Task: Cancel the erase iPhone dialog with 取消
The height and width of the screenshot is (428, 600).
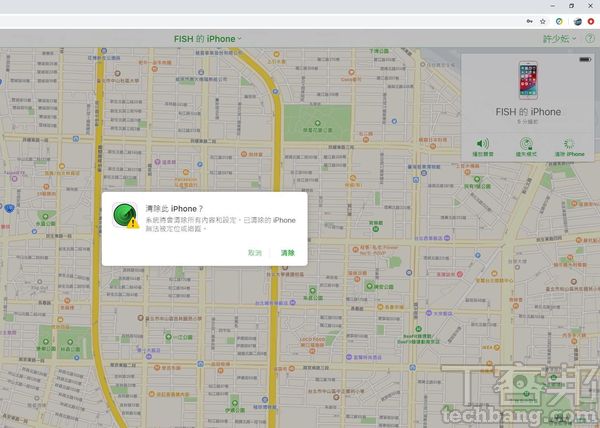Action: tap(255, 253)
